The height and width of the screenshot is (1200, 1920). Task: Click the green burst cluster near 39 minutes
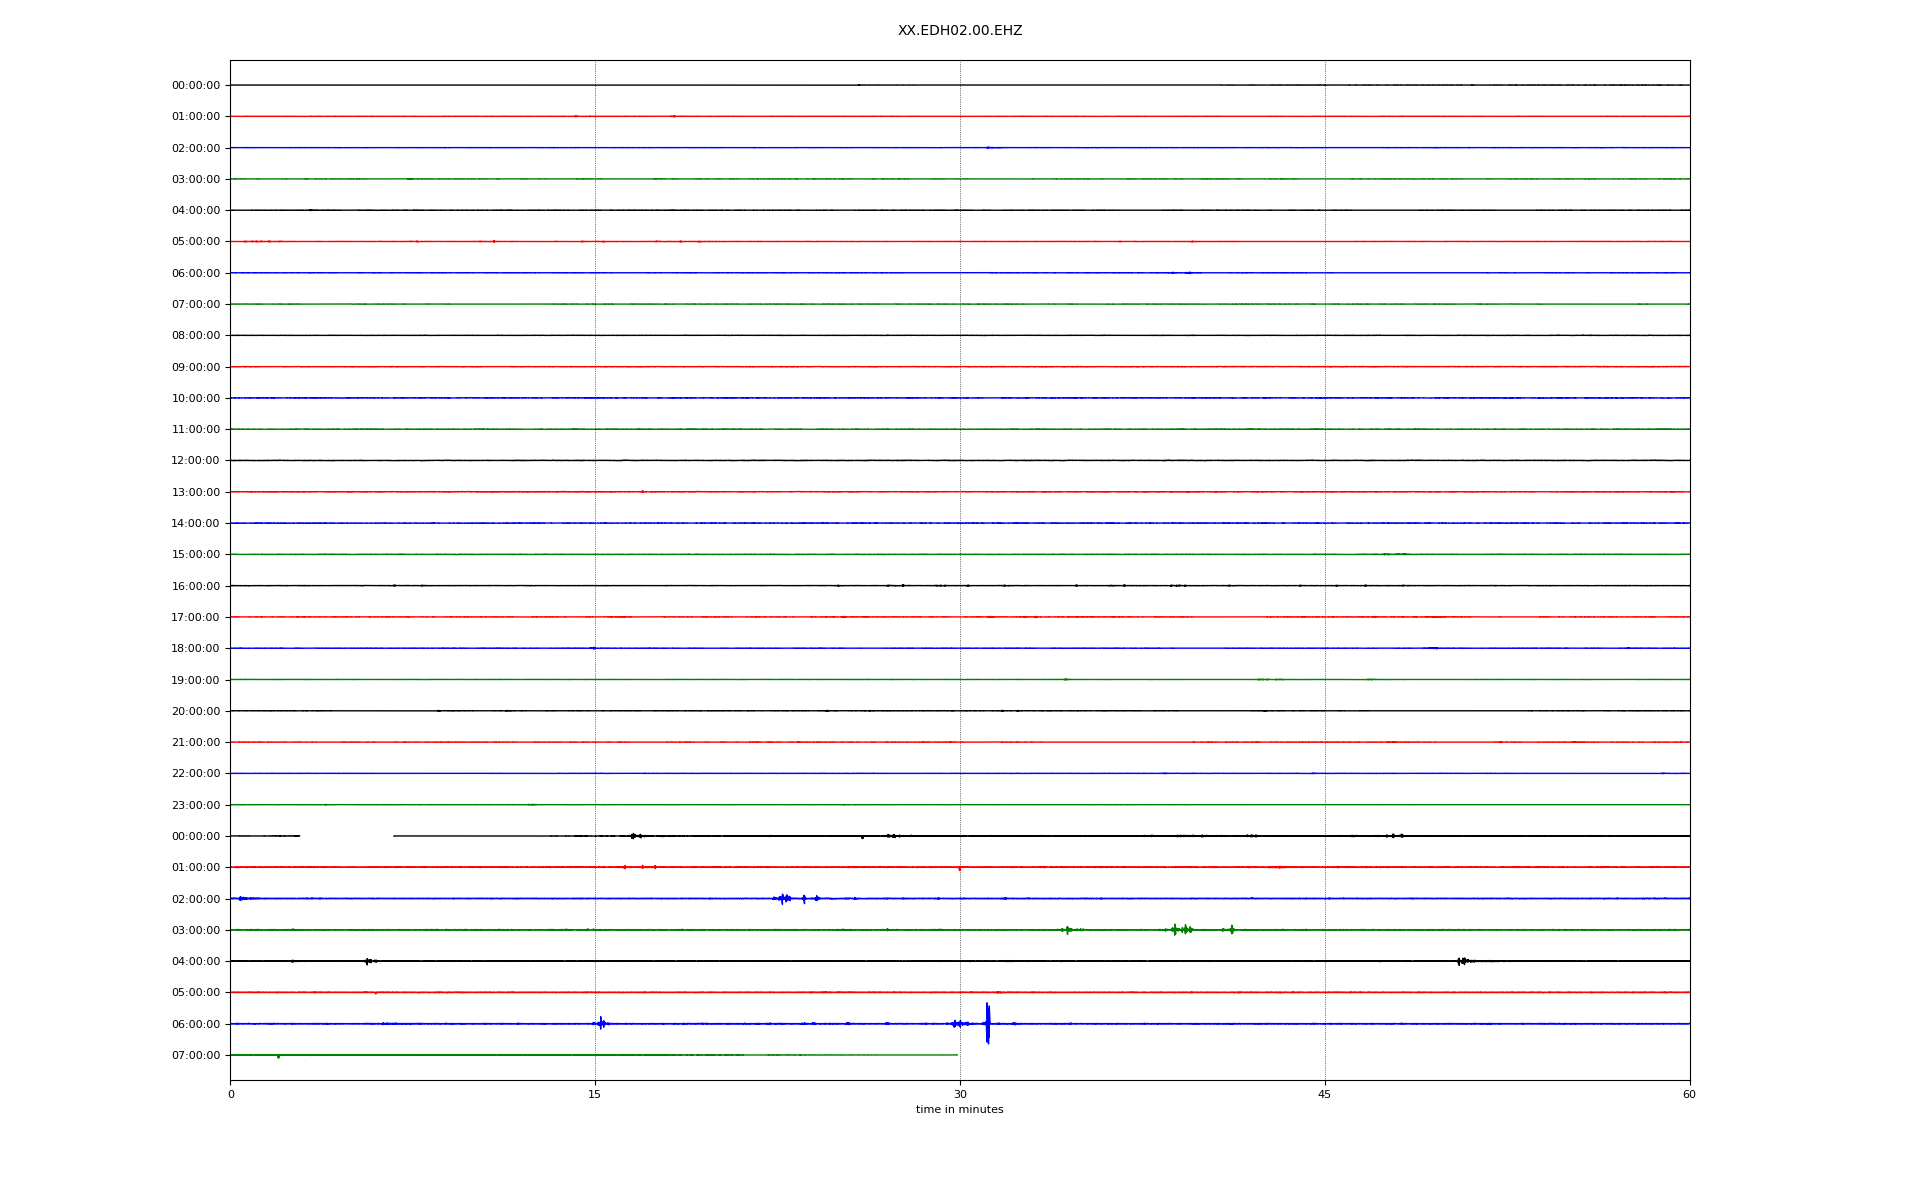[x=1182, y=930]
